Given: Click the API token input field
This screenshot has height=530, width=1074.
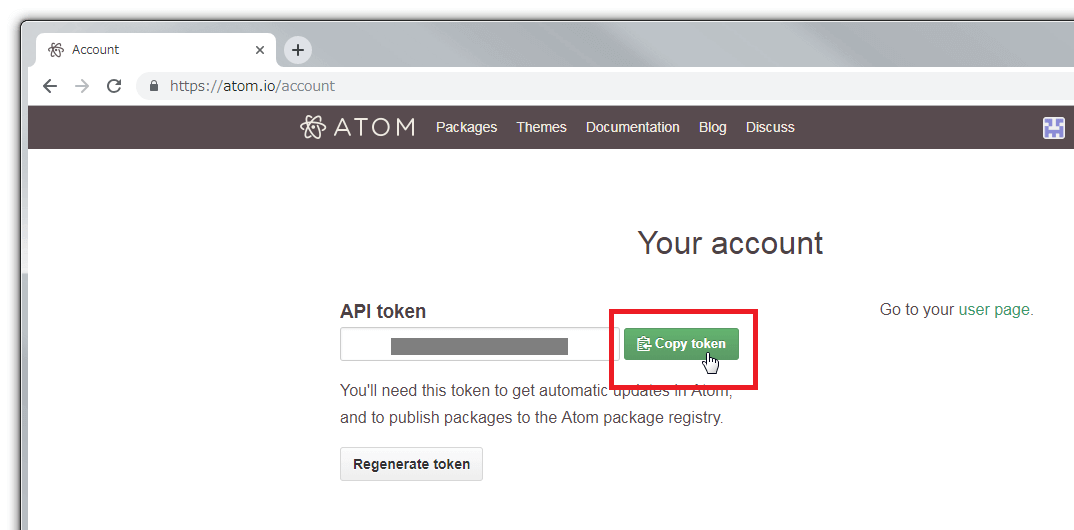Looking at the screenshot, I should coord(479,344).
